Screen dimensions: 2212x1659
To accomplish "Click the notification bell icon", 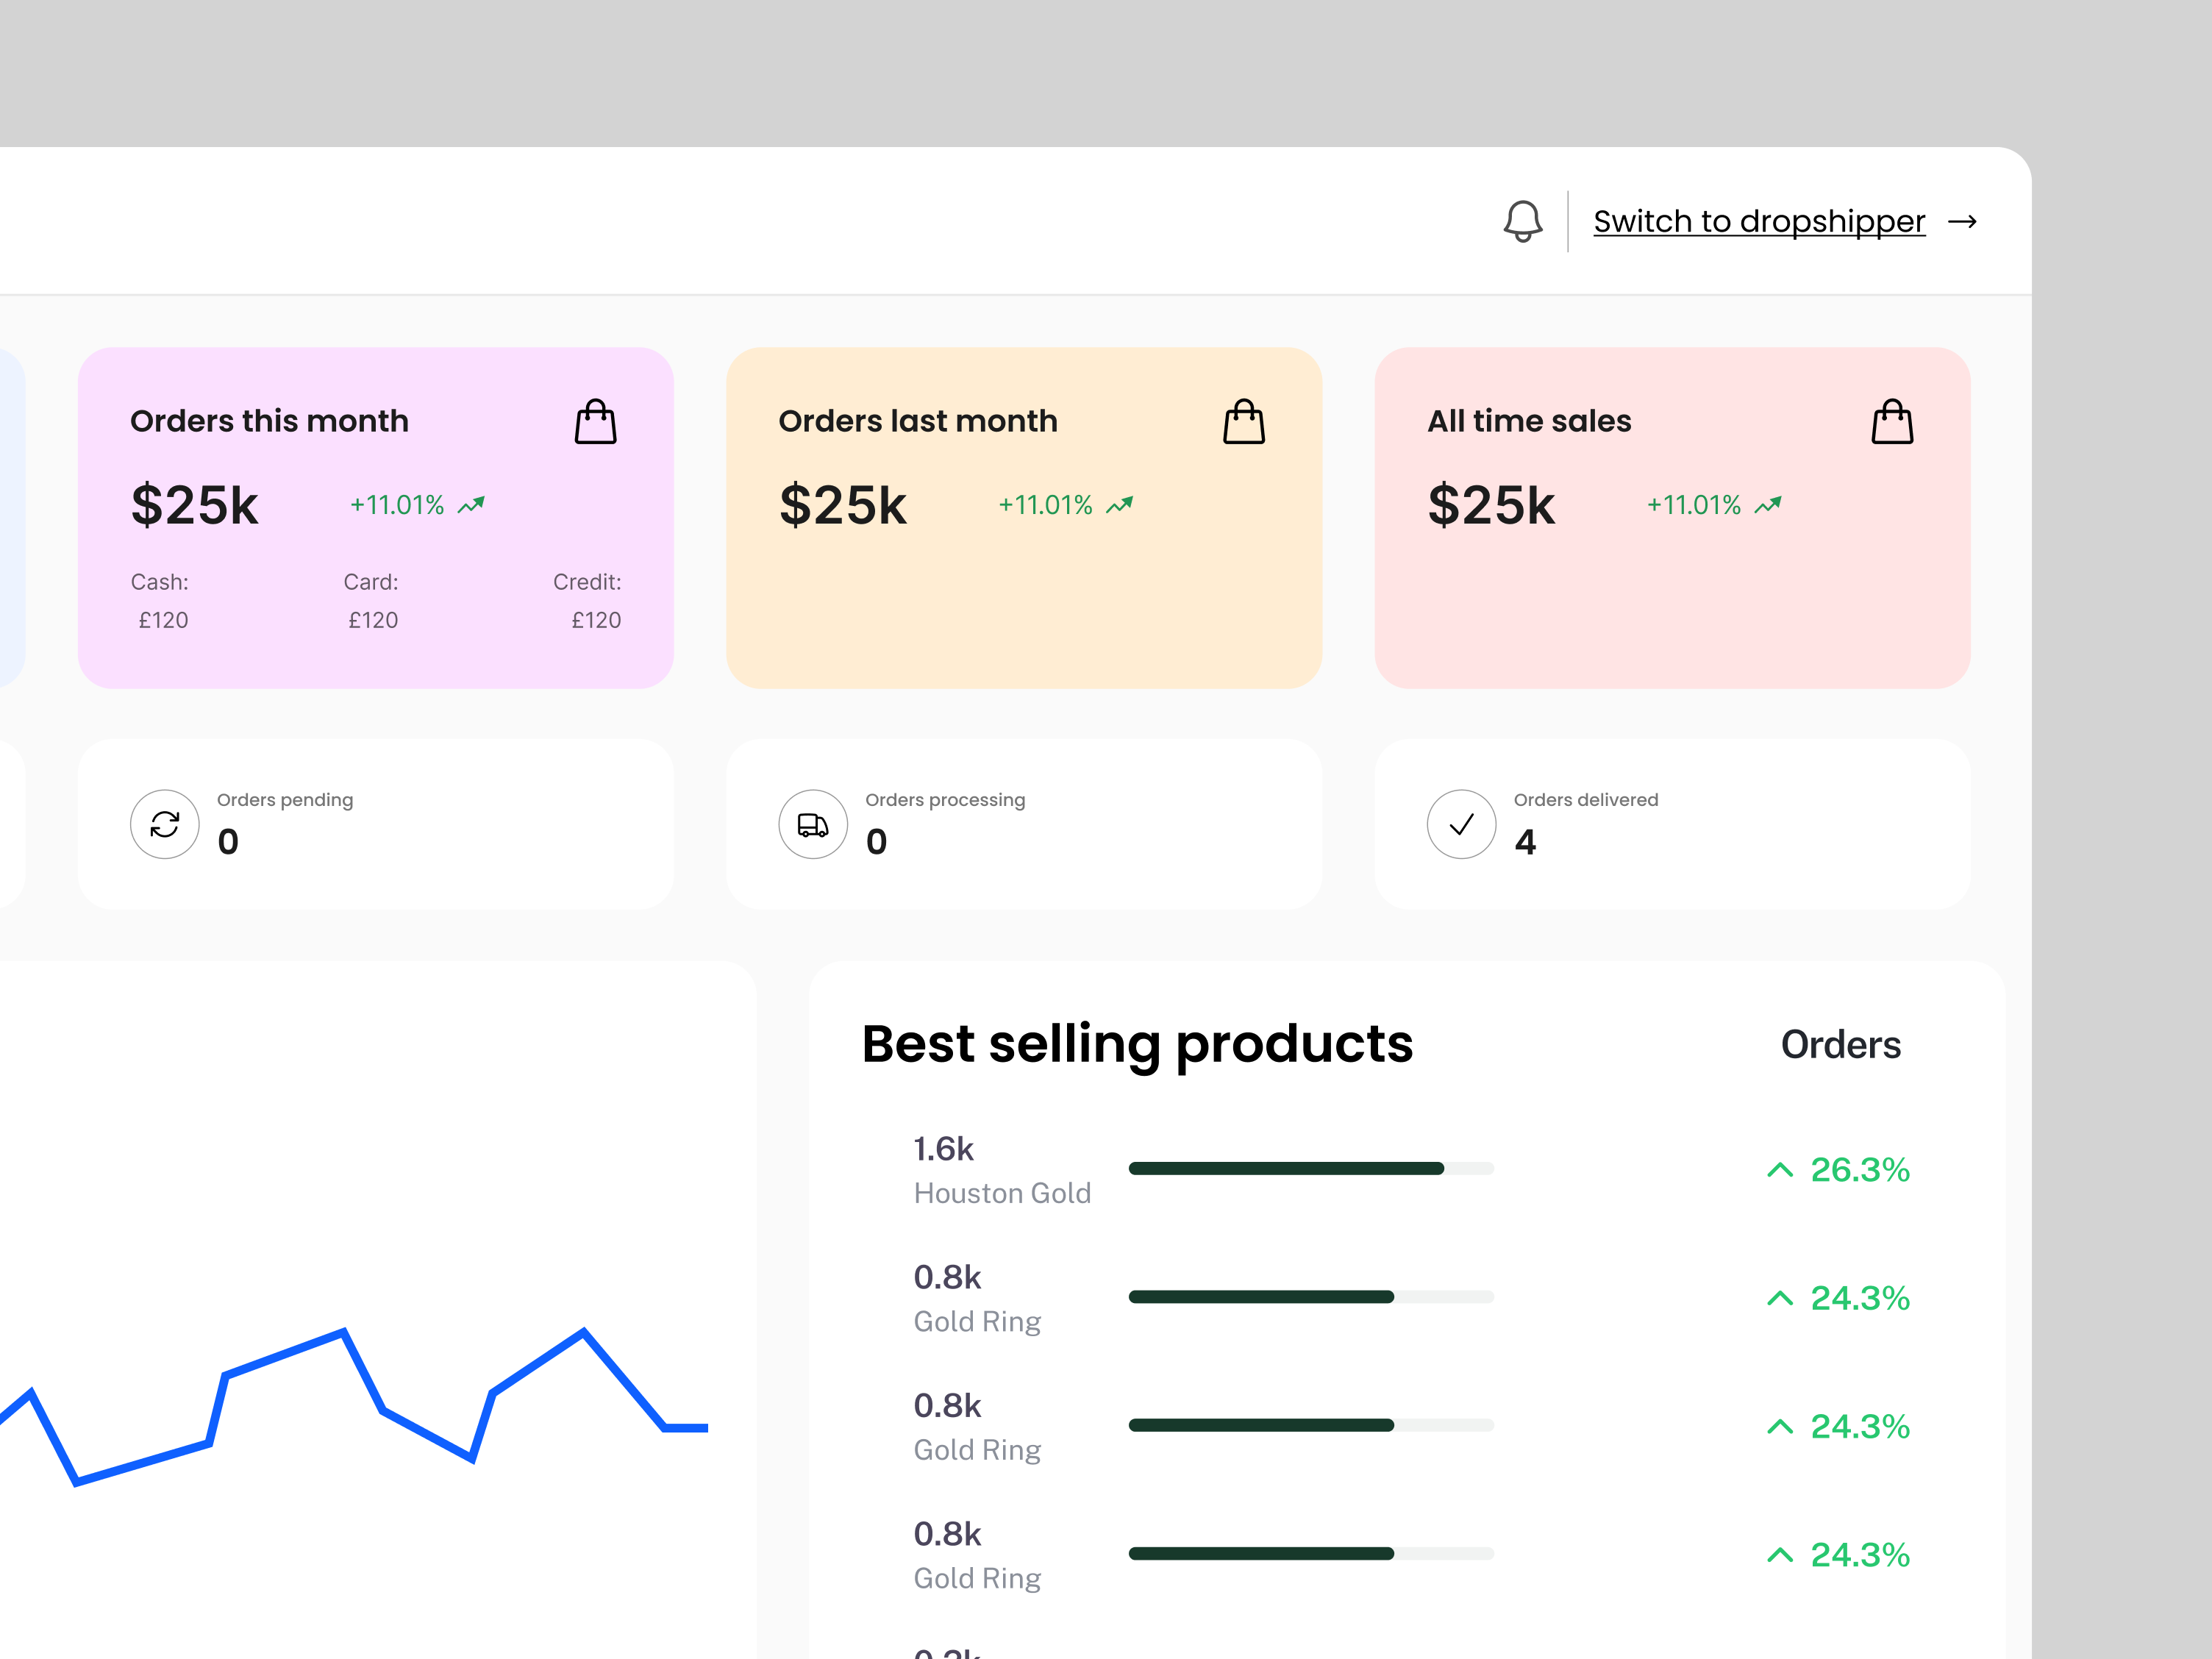I will tap(1524, 220).
